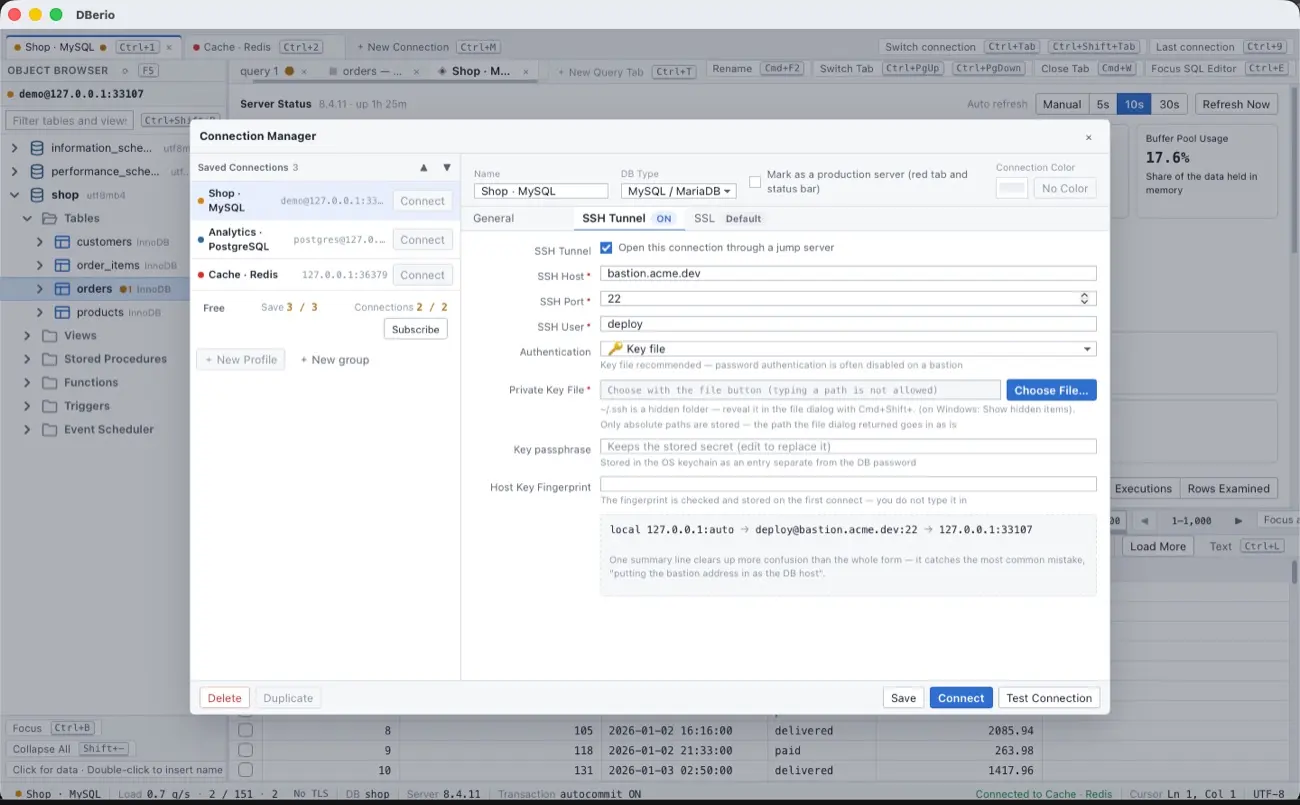Close the query 1 tab
Viewport: 1300px width, 805px height.
(x=304, y=71)
